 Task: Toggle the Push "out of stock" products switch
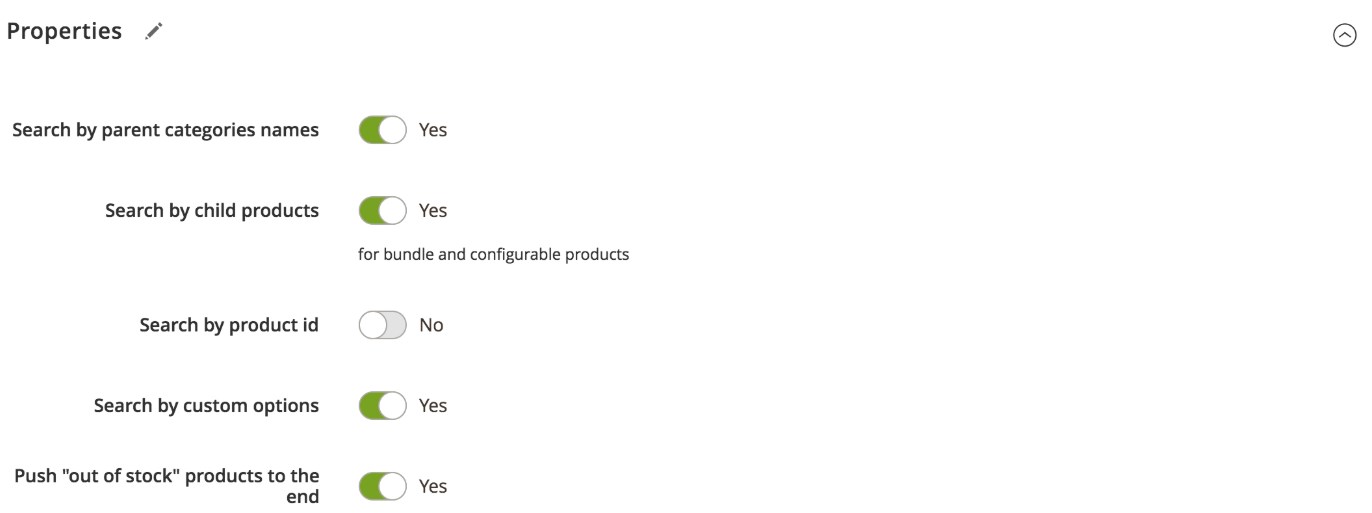tap(383, 487)
